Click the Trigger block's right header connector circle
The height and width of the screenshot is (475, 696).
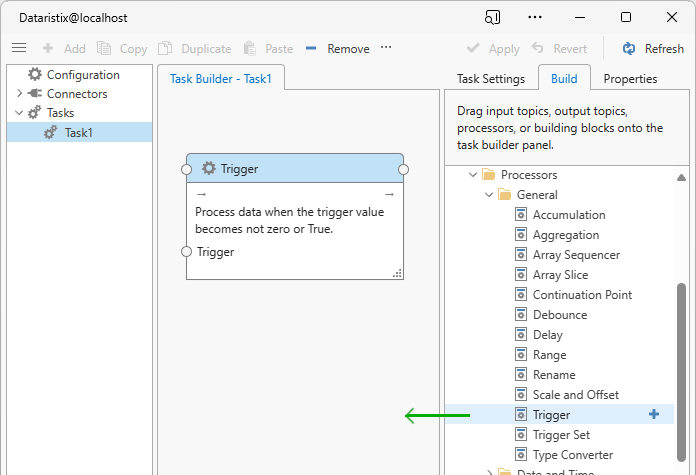click(x=404, y=169)
